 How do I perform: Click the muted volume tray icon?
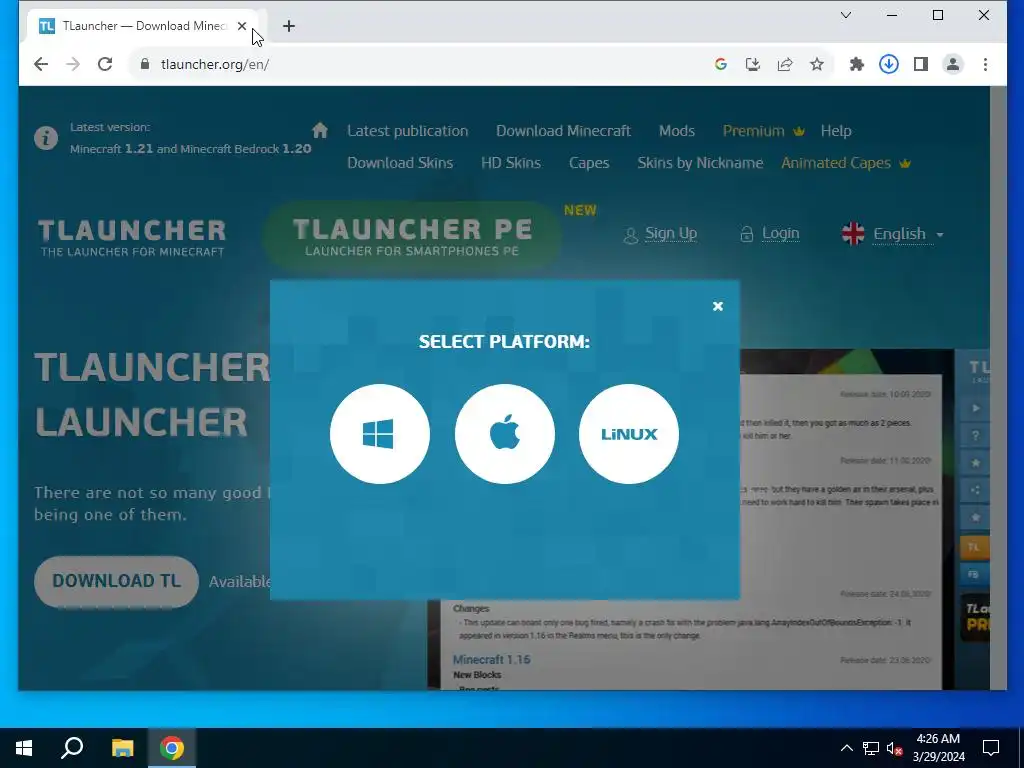click(895, 748)
